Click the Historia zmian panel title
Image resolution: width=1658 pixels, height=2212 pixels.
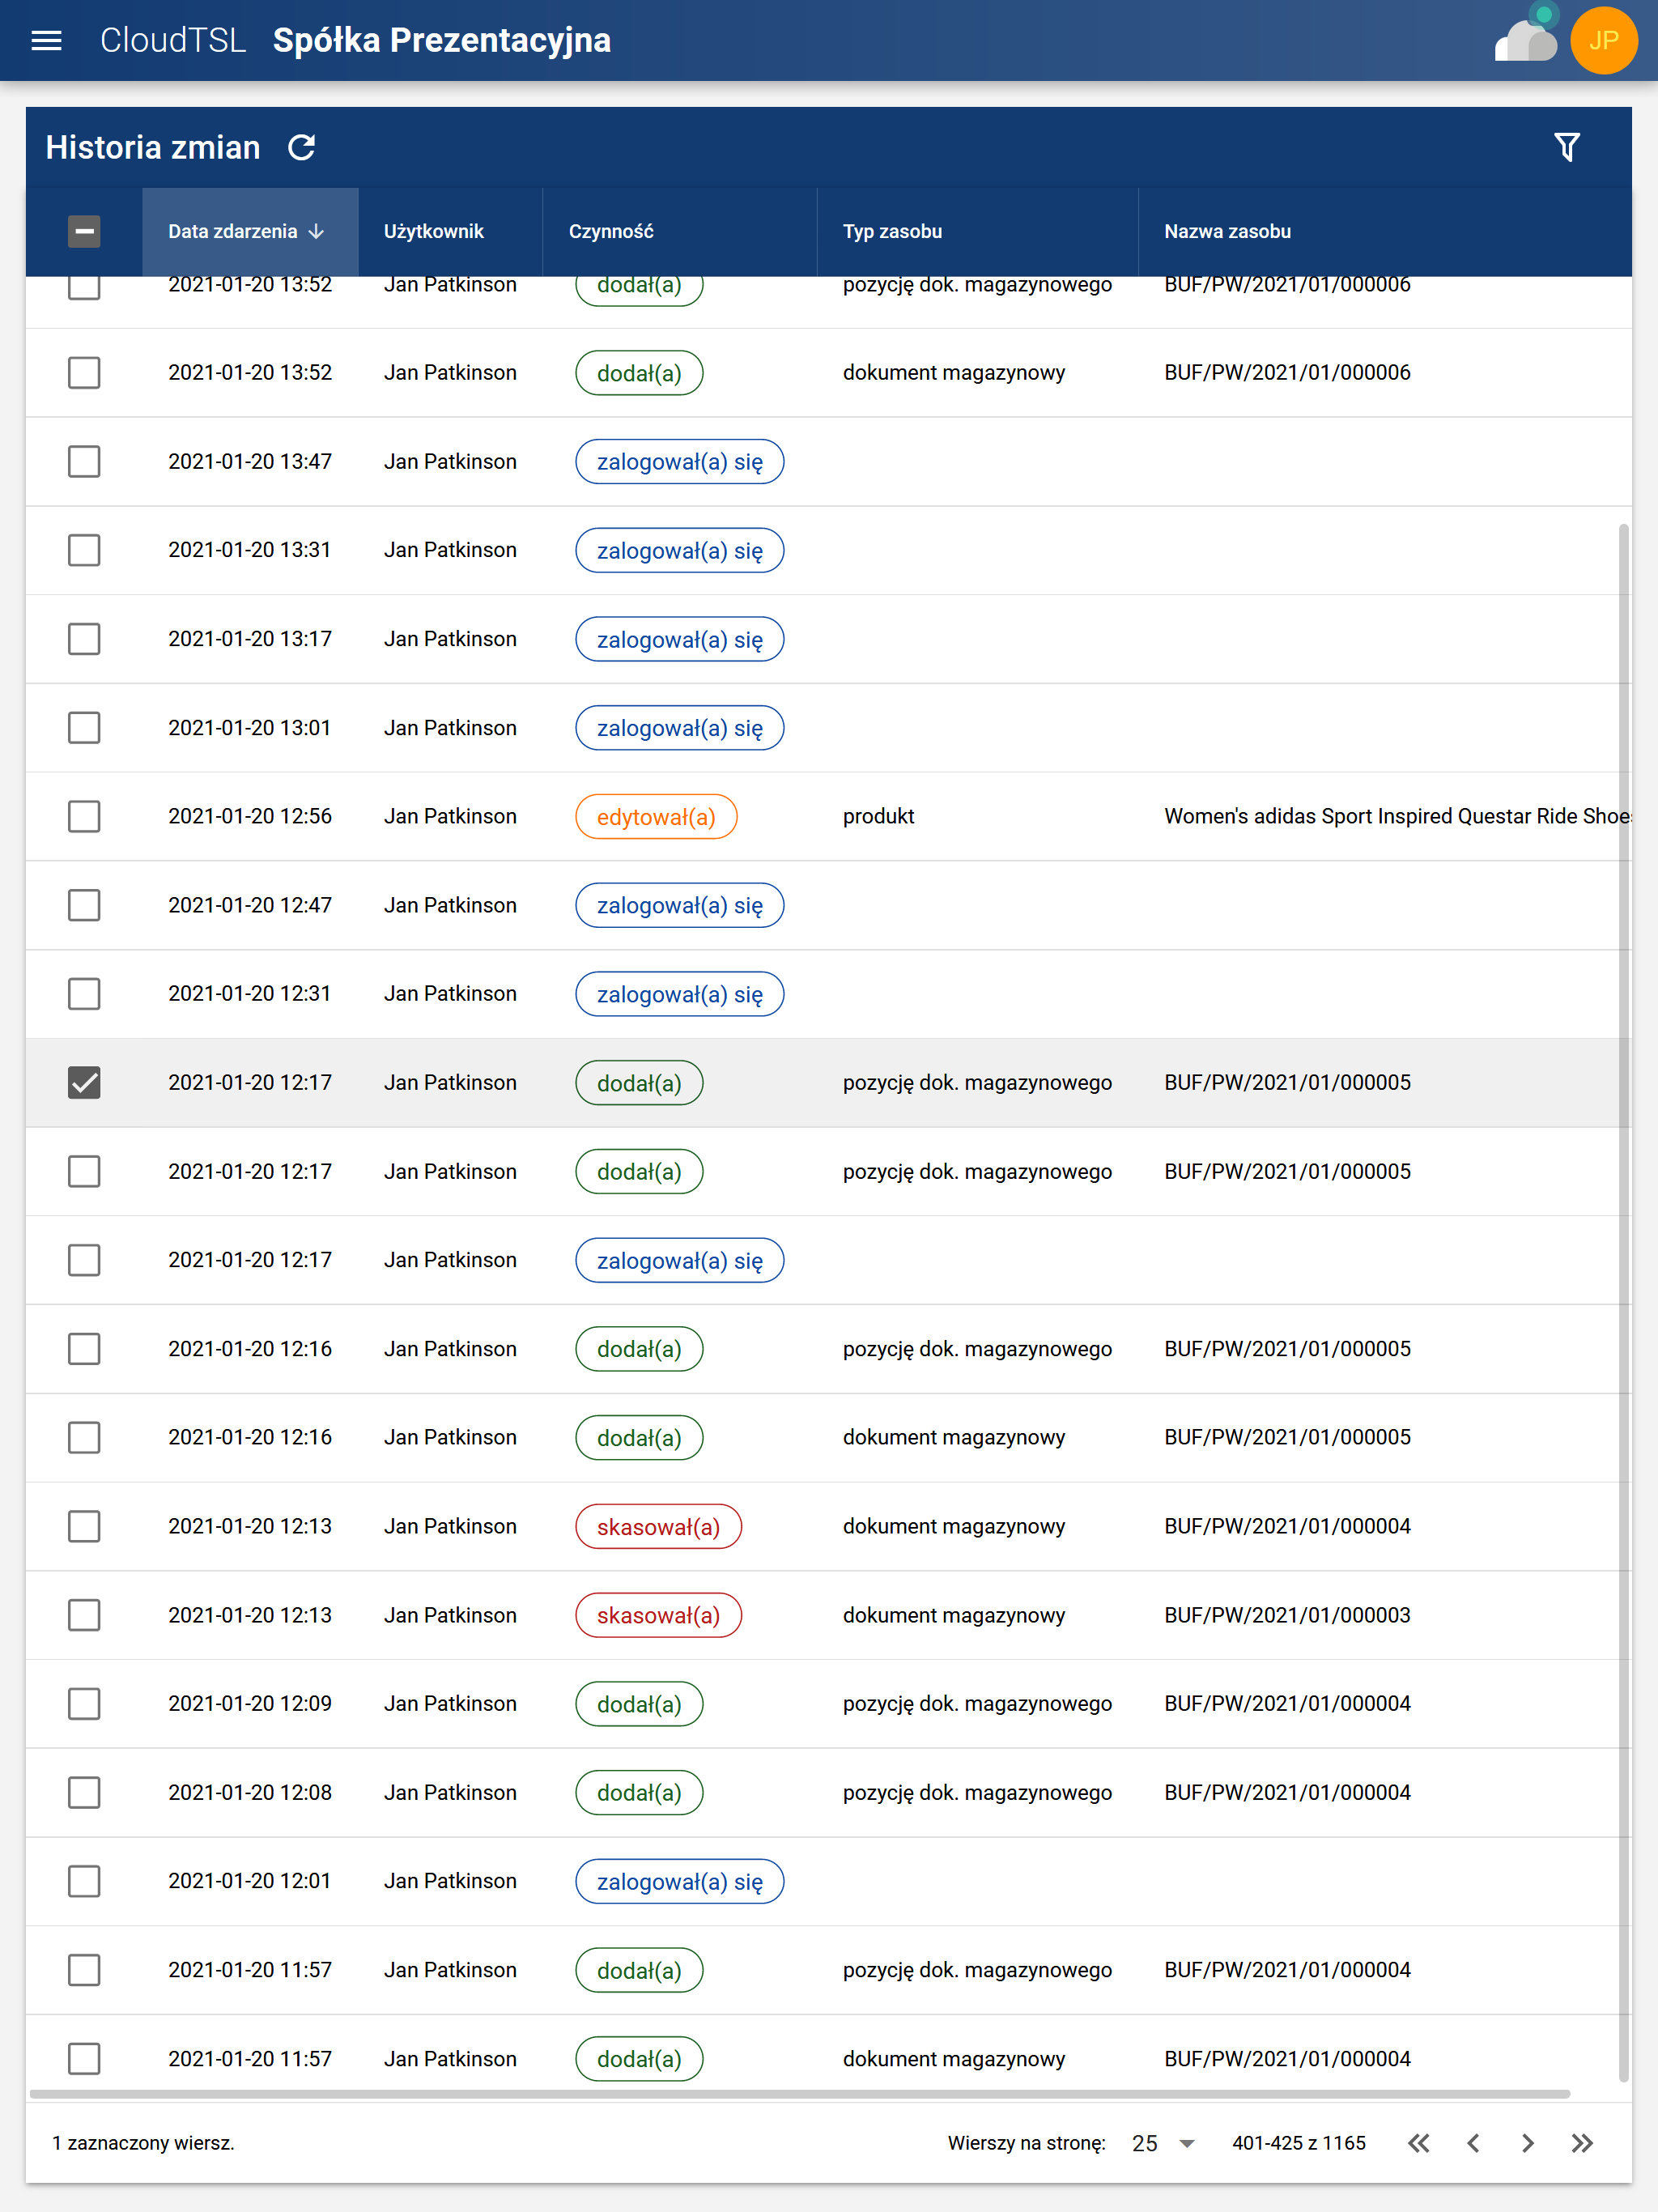point(153,147)
